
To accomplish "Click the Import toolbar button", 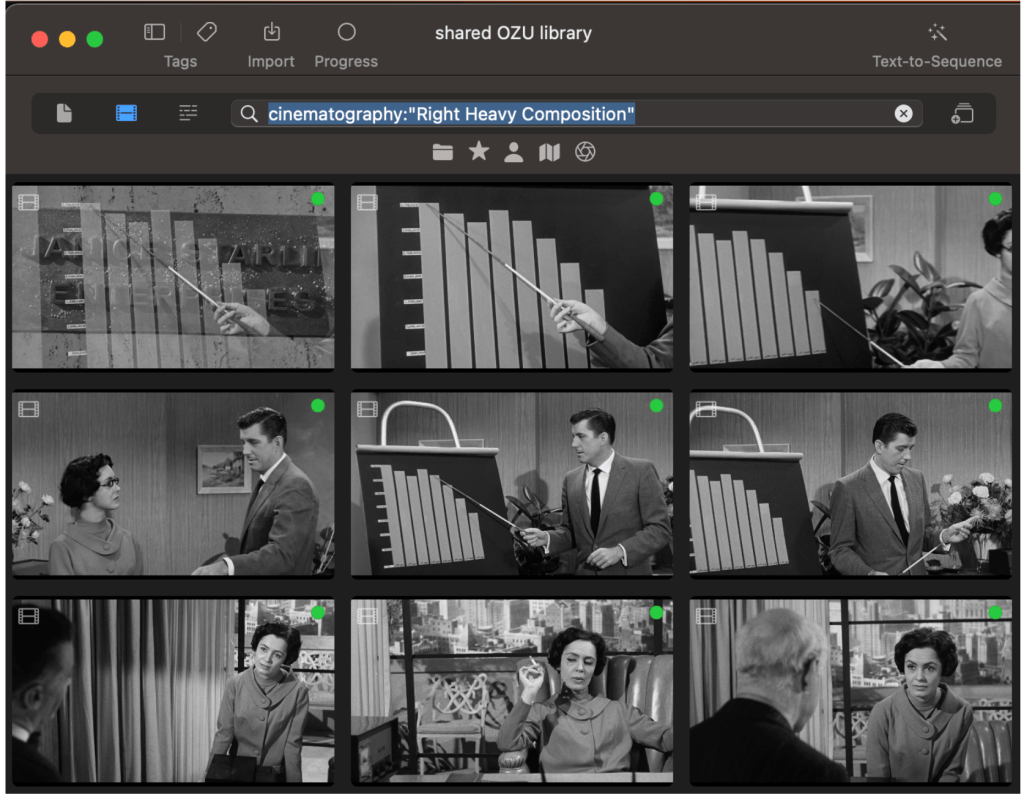I will (271, 44).
